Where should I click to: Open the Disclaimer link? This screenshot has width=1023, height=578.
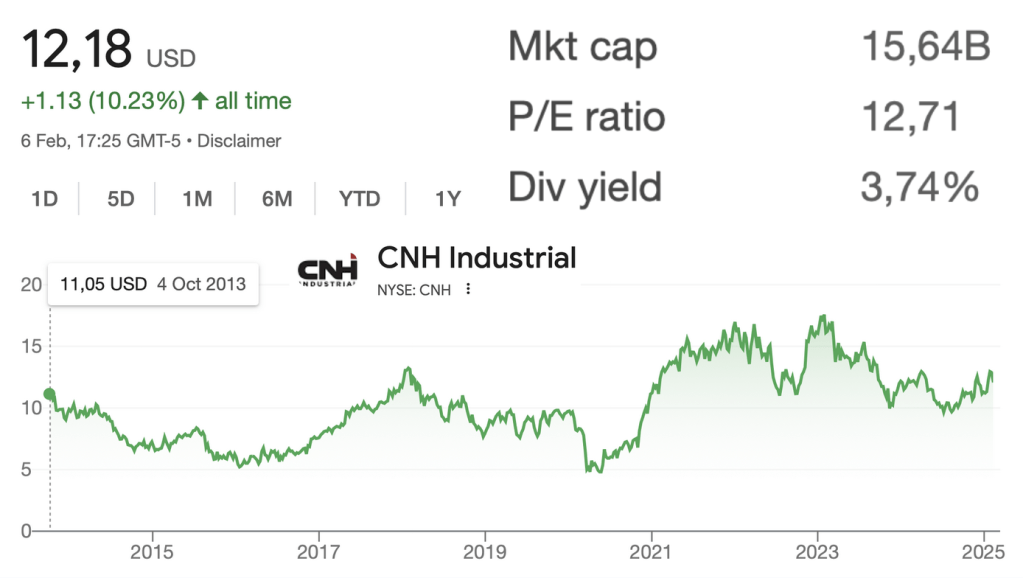point(239,141)
